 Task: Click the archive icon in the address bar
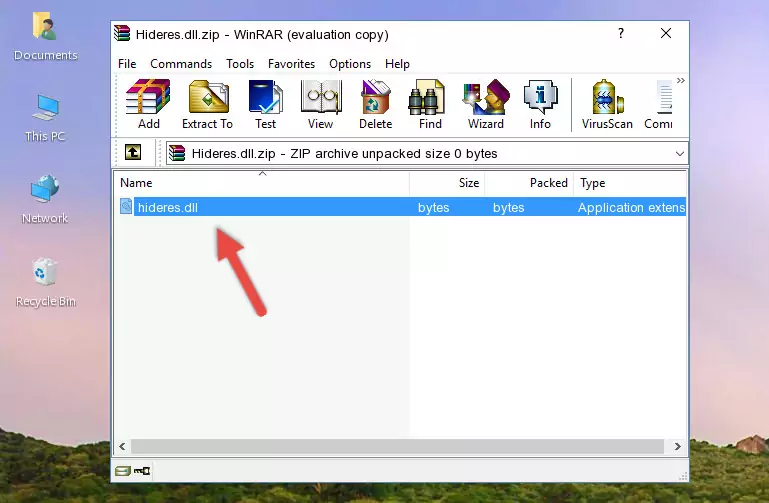coord(177,153)
